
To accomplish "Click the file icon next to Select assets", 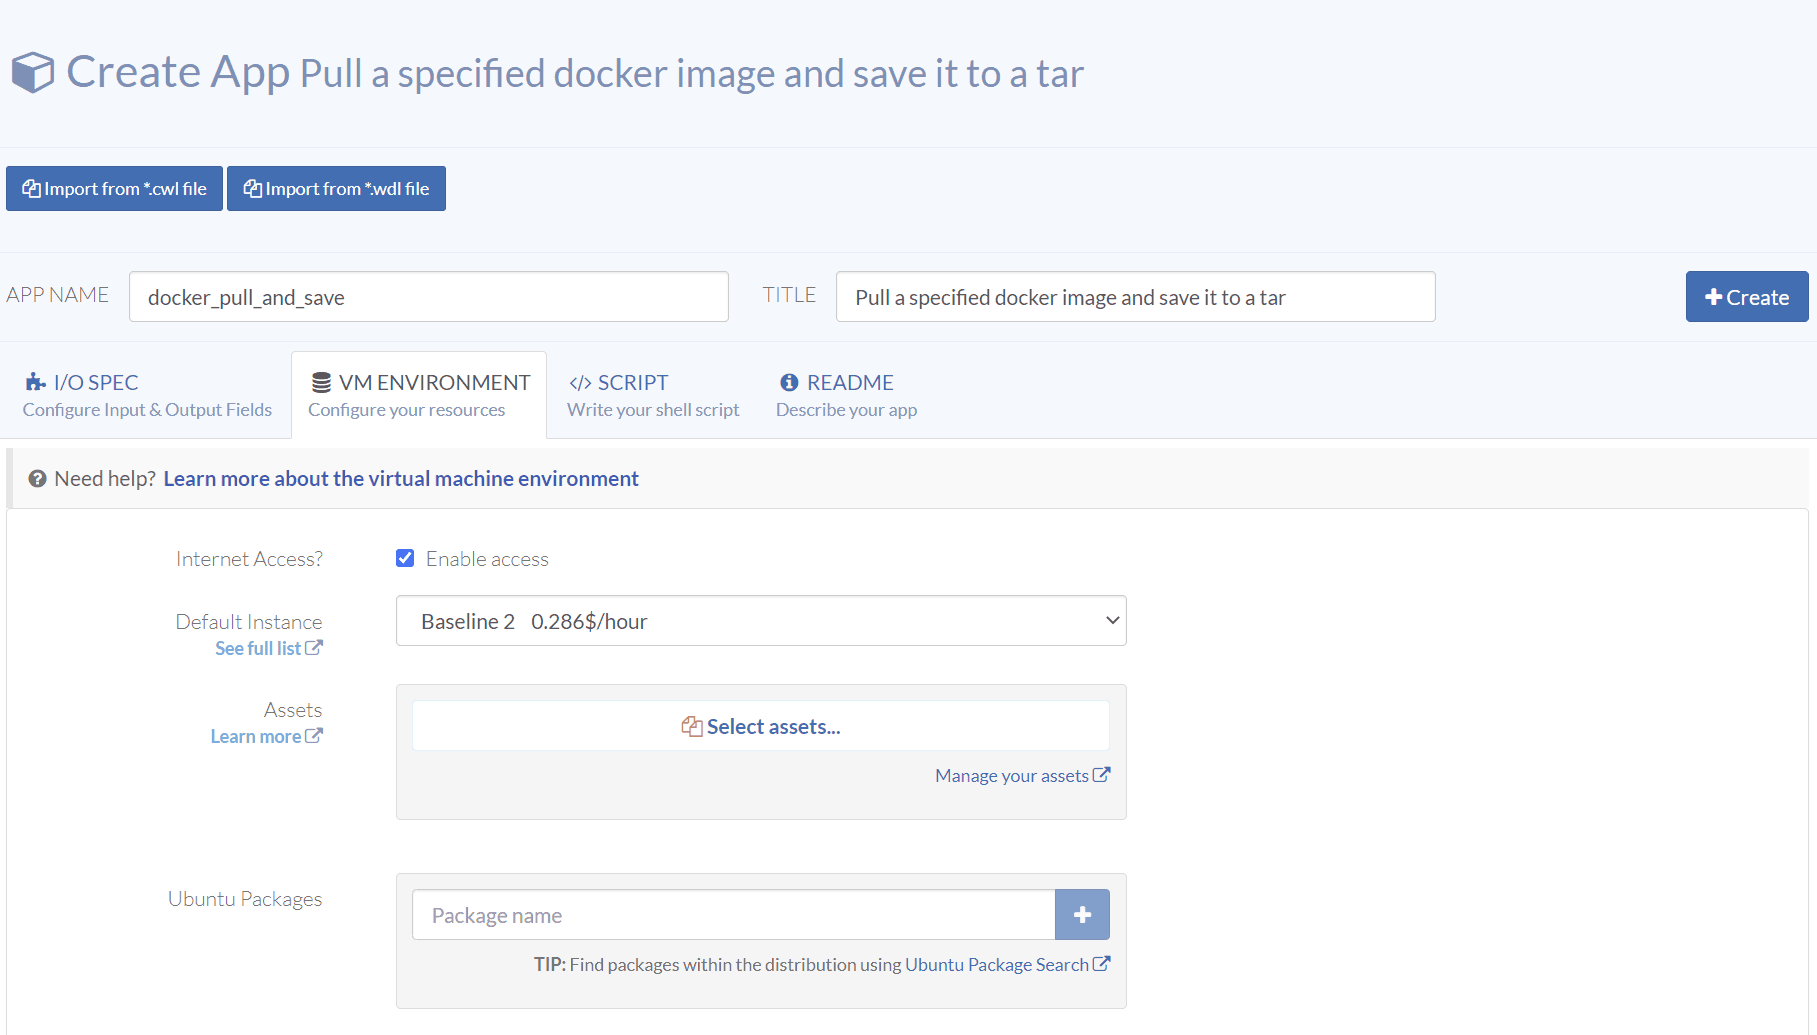I will click(x=691, y=727).
